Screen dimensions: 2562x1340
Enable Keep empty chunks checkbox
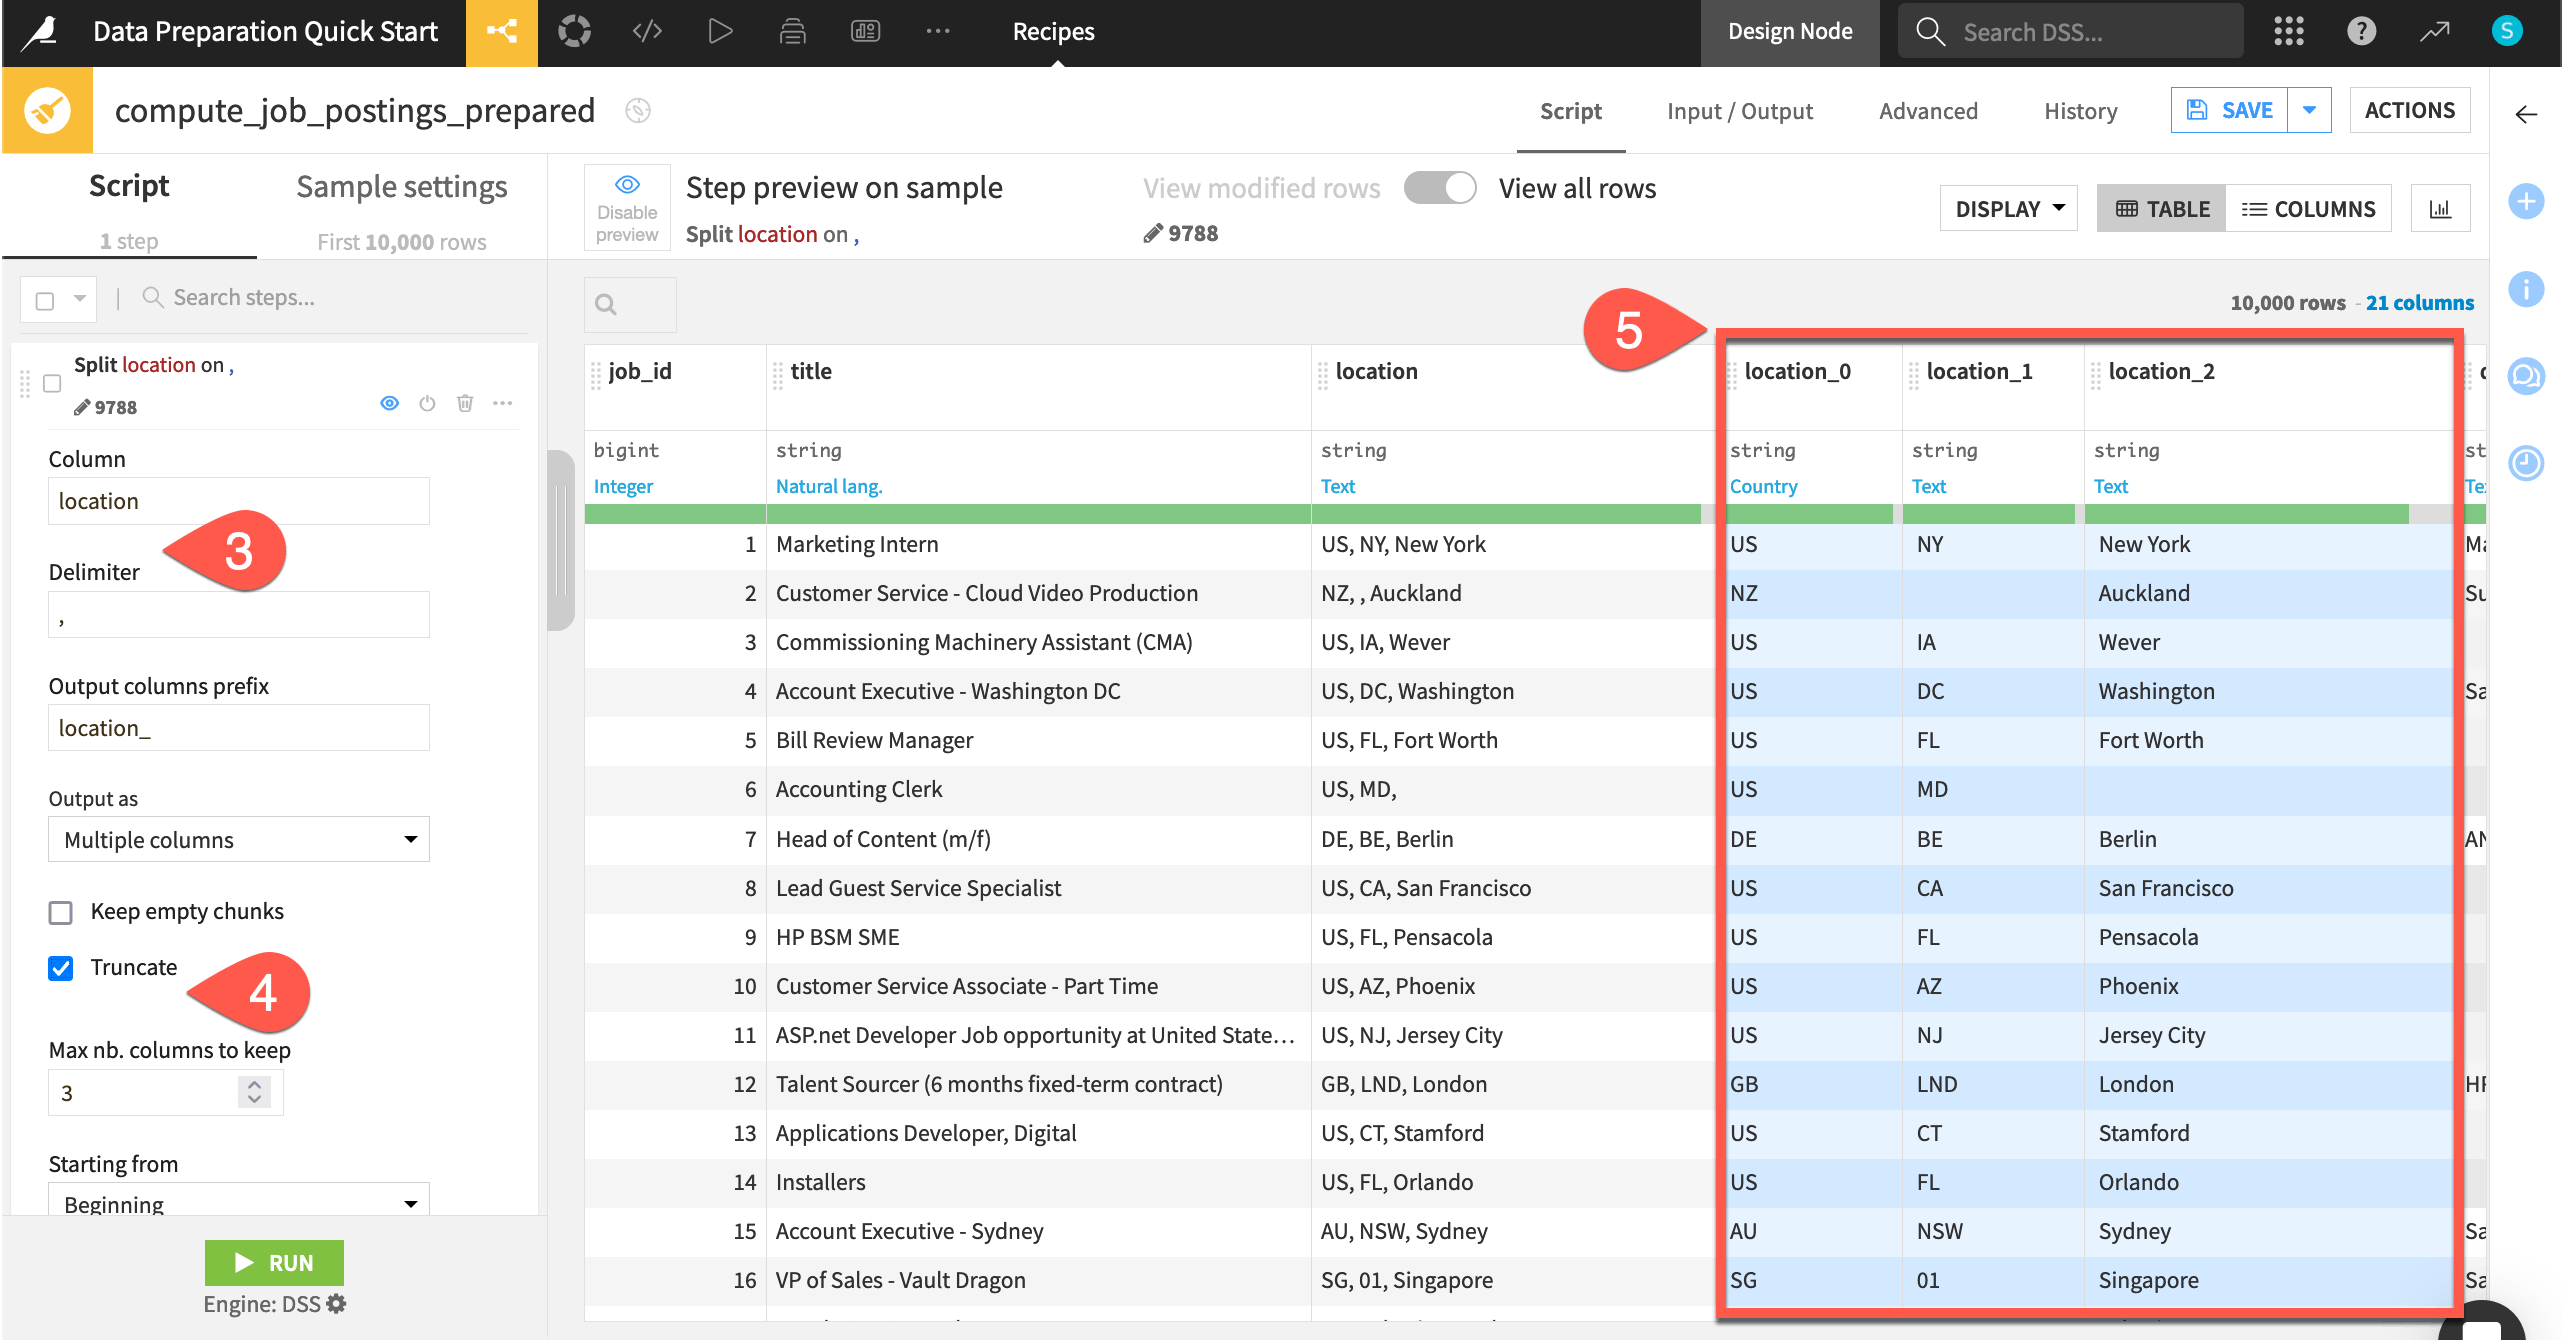coord(61,912)
